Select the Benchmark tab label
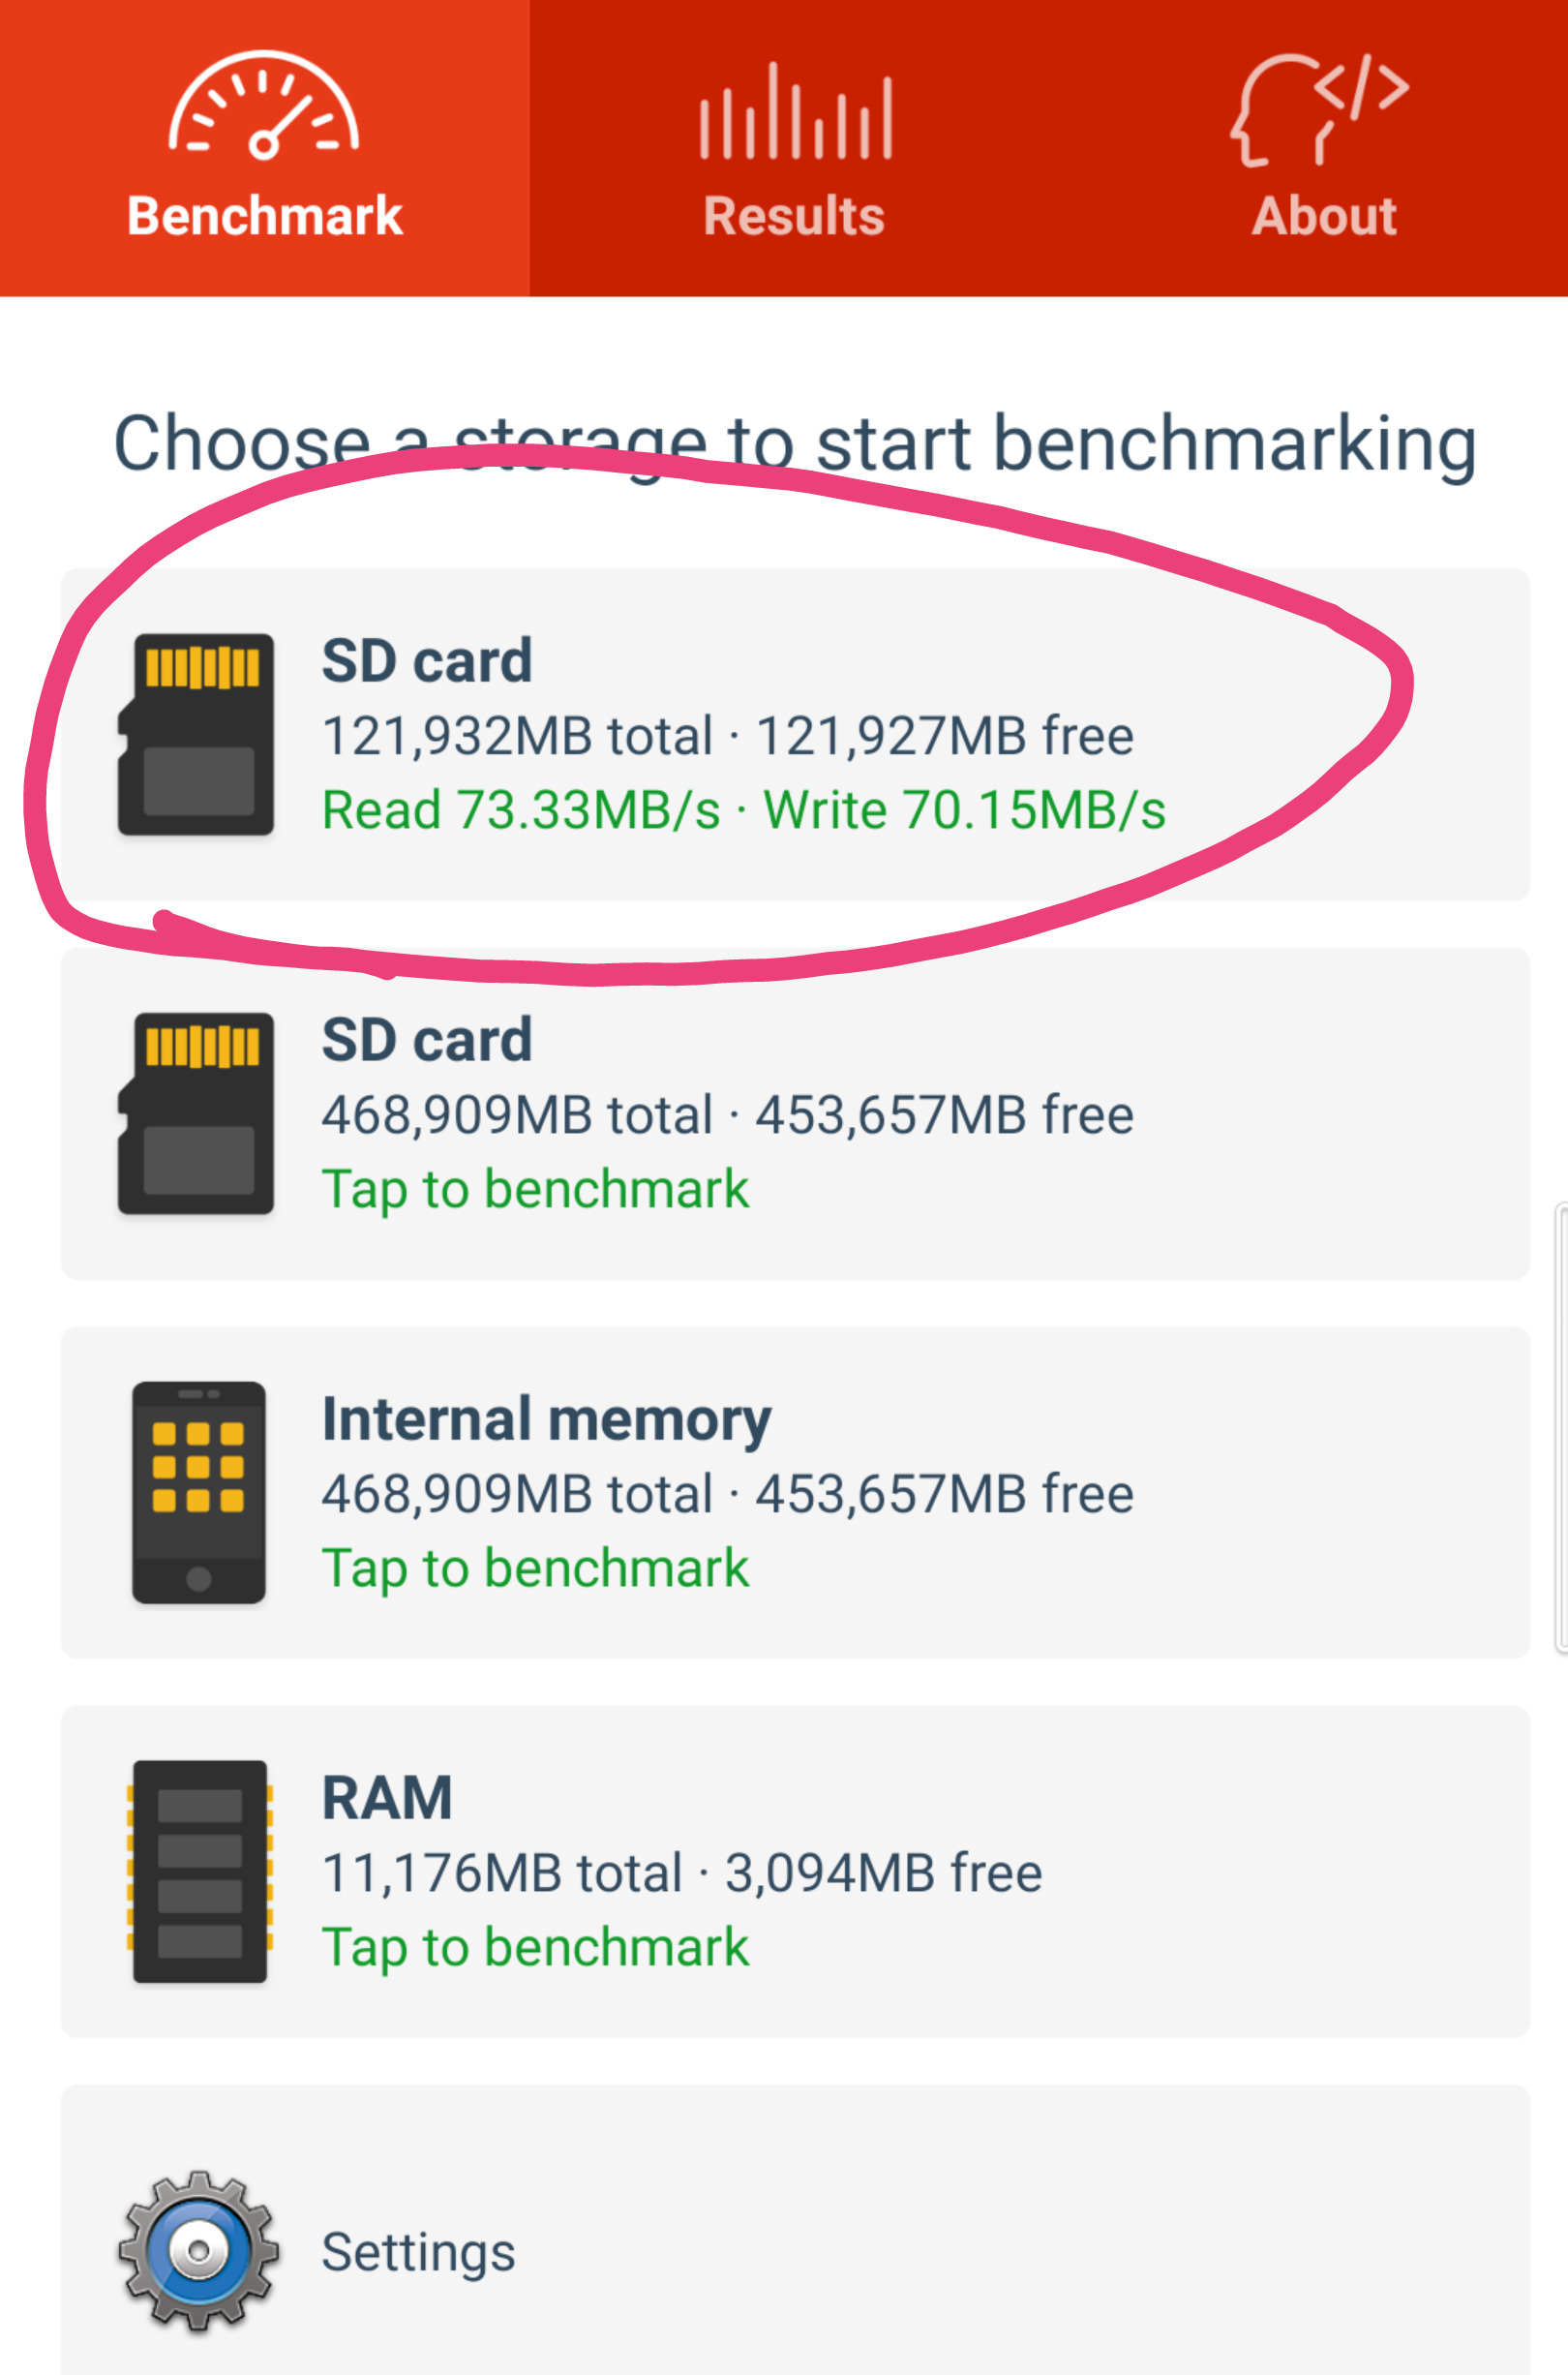Image resolution: width=1568 pixels, height=2375 pixels. coord(264,216)
